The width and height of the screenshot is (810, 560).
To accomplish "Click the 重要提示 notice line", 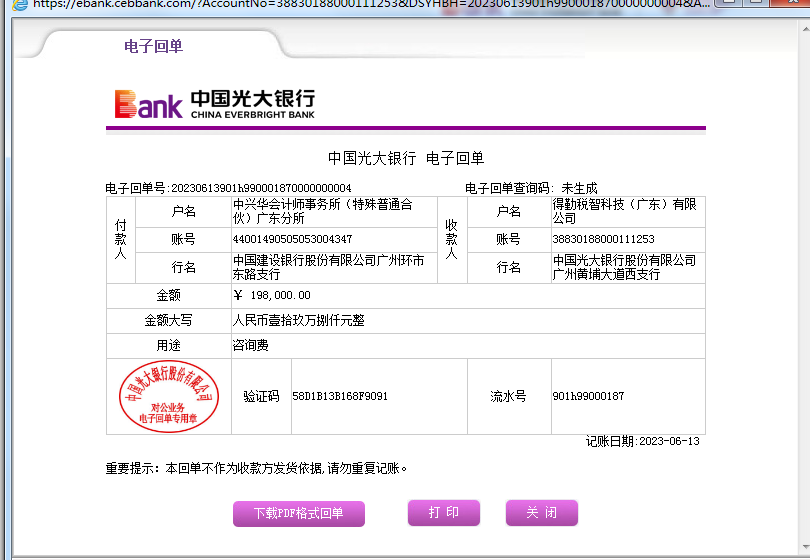I will (x=256, y=469).
